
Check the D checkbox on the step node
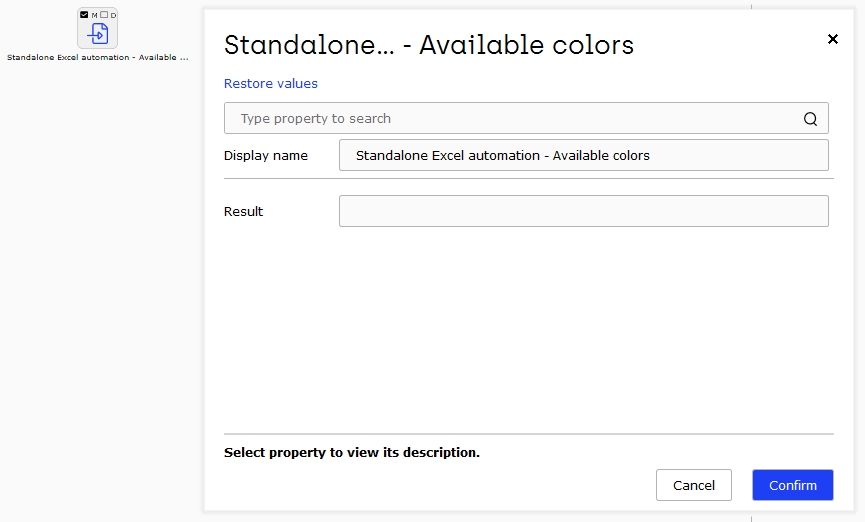click(x=104, y=15)
